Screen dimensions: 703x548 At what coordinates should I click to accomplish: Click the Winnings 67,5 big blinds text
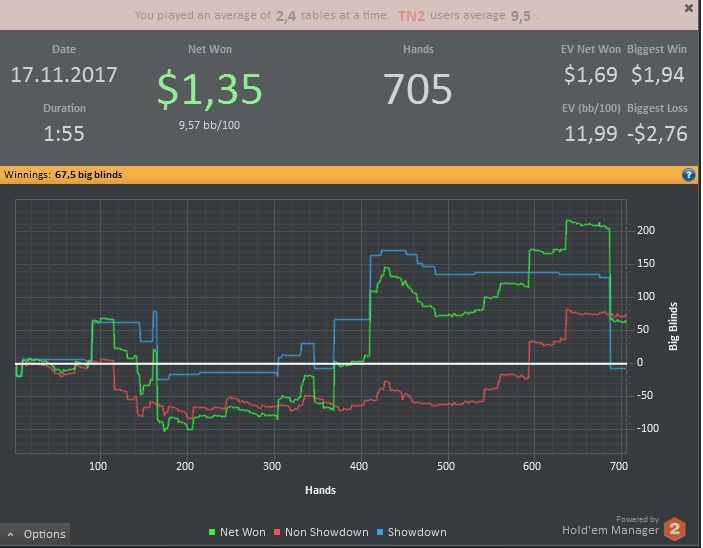click(x=63, y=175)
